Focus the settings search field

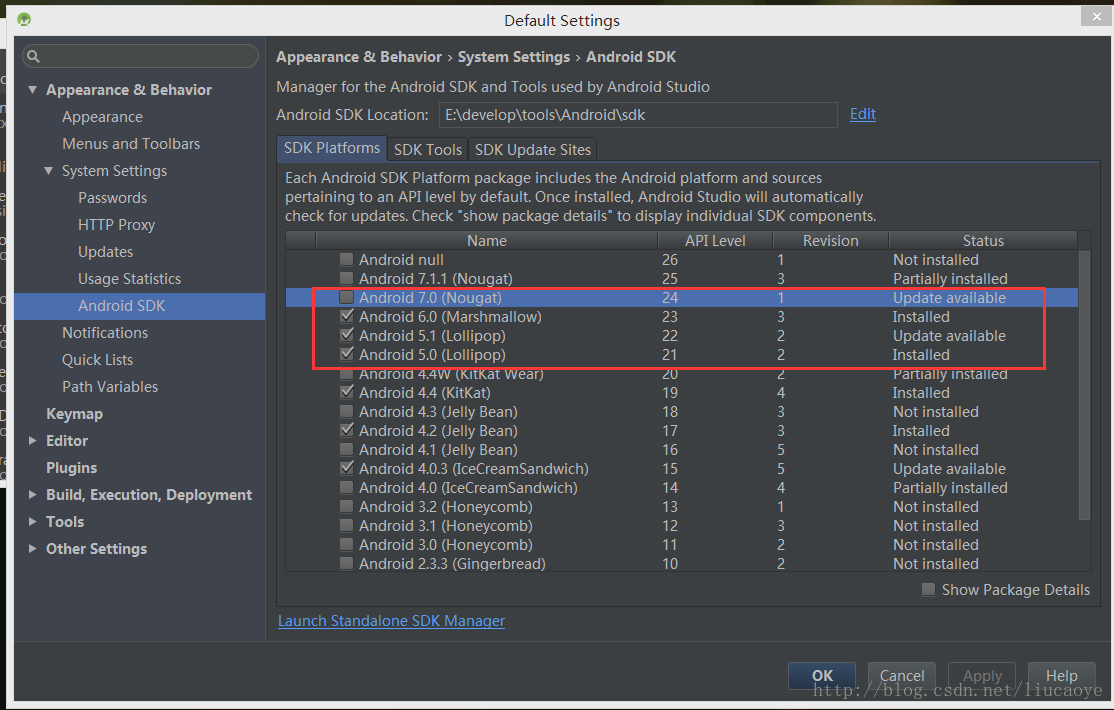tap(140, 55)
